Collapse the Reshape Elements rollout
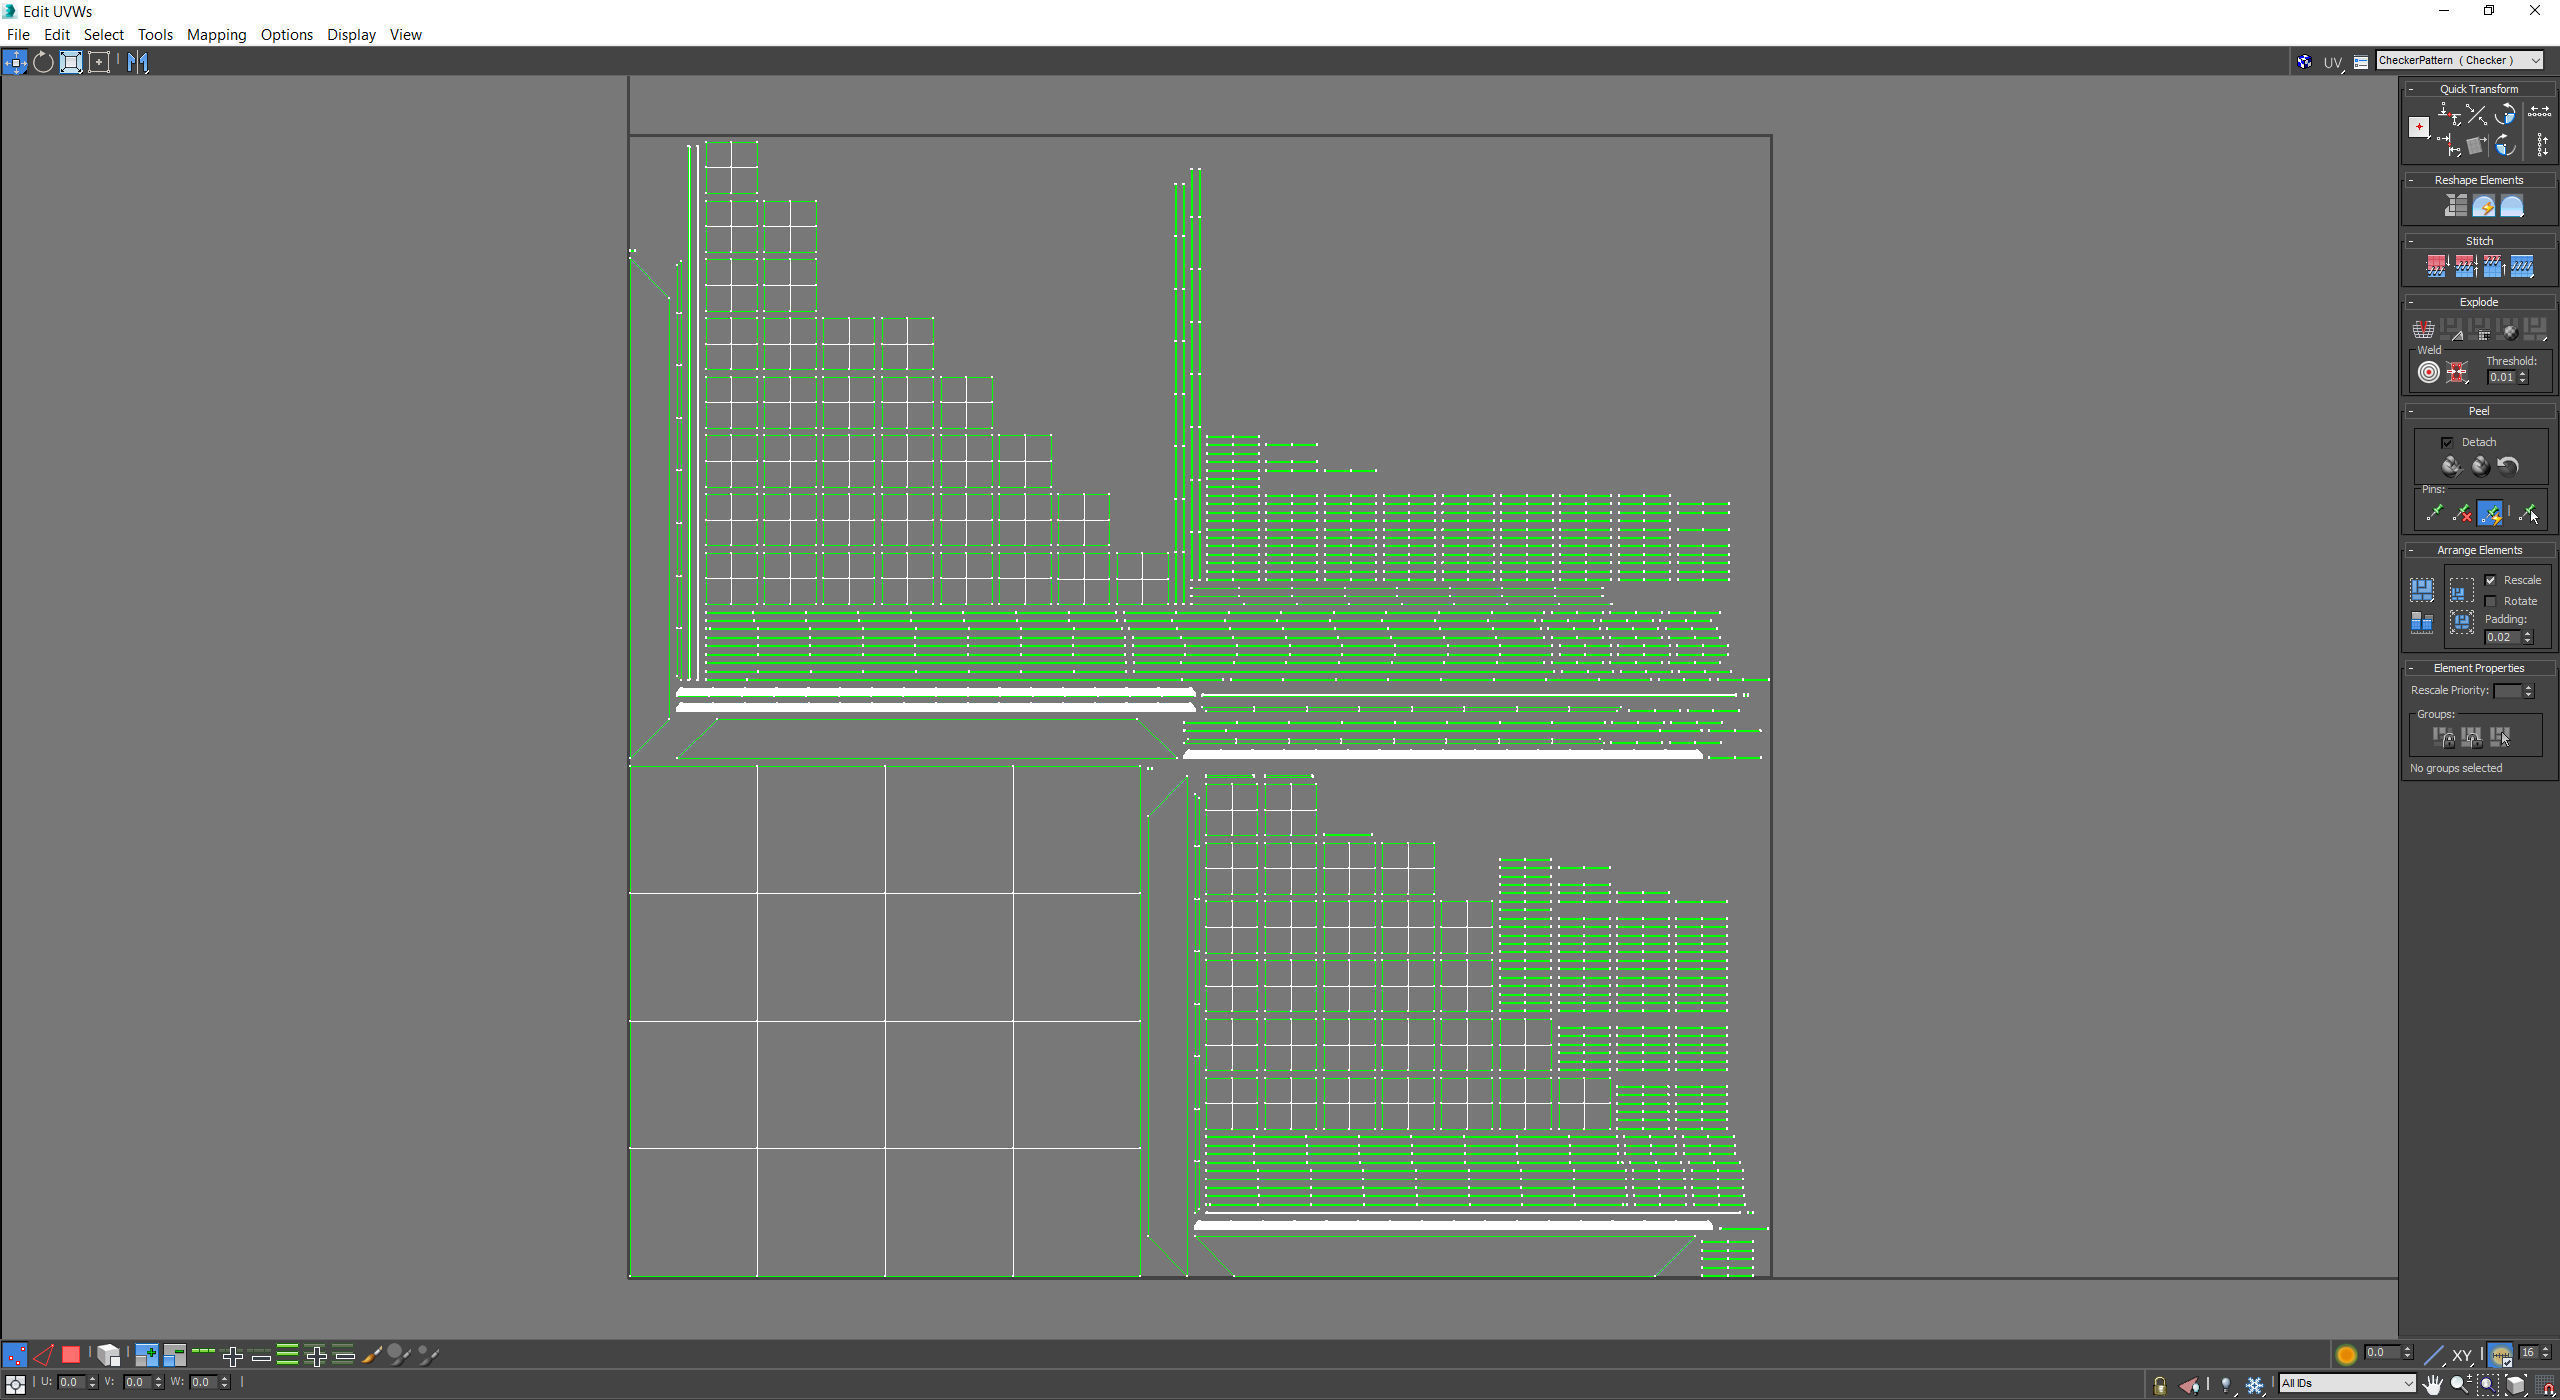 2411,180
